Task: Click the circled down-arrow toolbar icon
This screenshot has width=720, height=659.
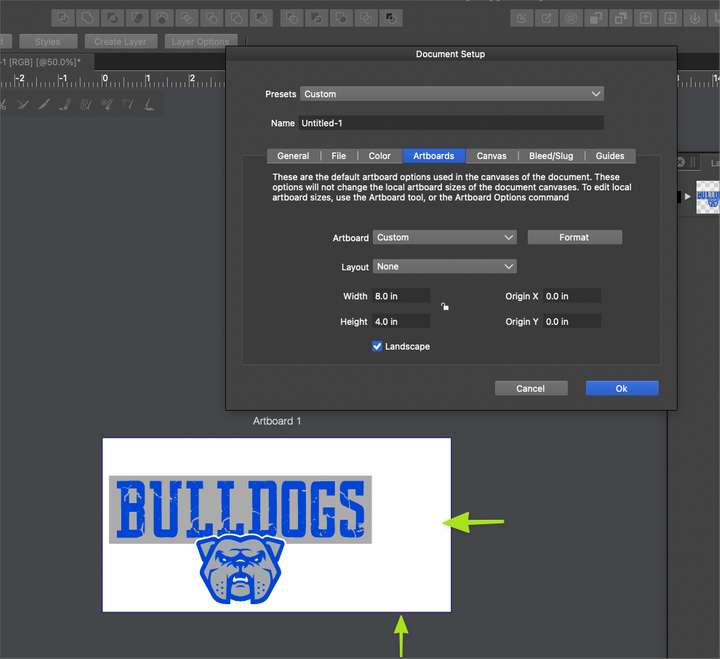Action: [x=695, y=18]
